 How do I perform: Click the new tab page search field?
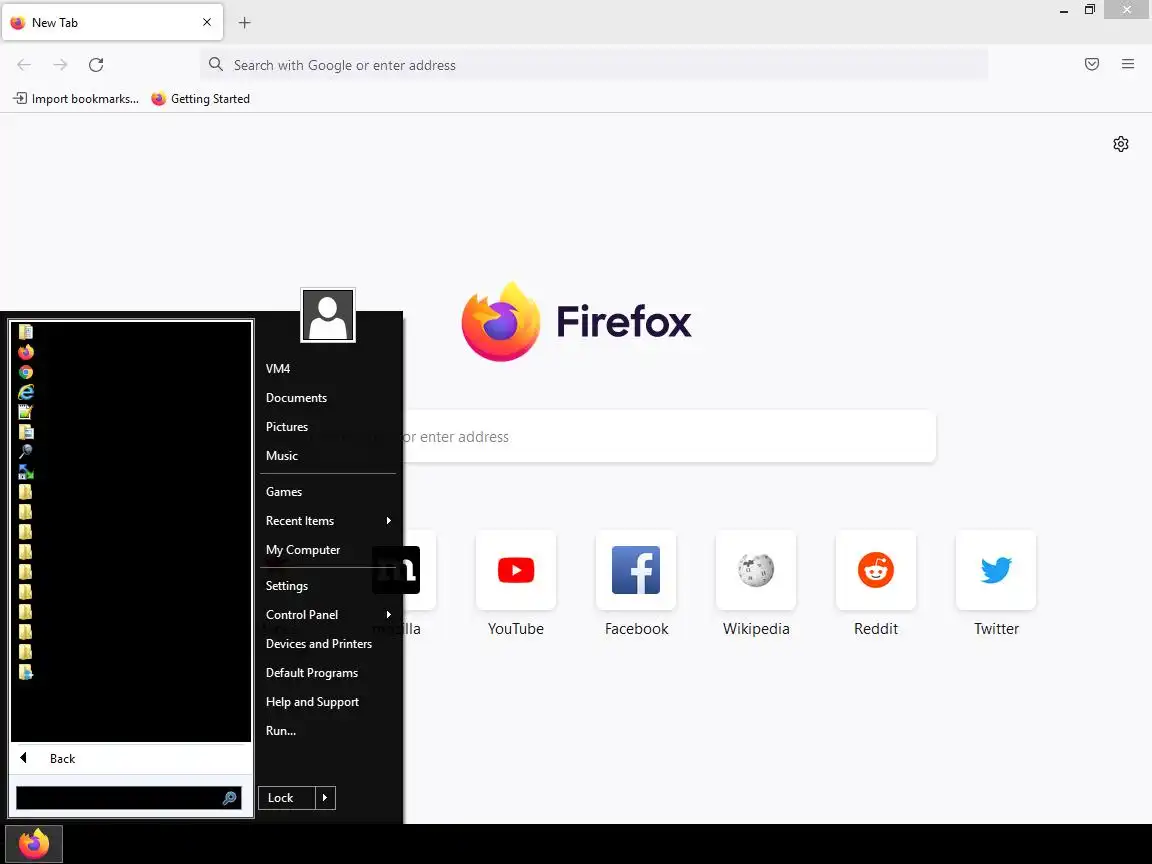pyautogui.click(x=669, y=436)
